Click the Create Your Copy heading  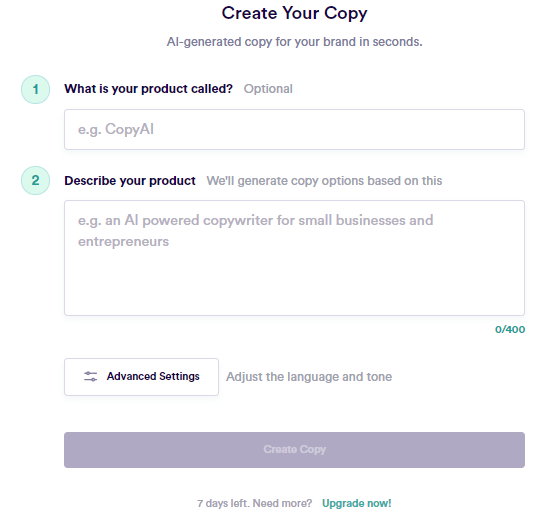(294, 13)
